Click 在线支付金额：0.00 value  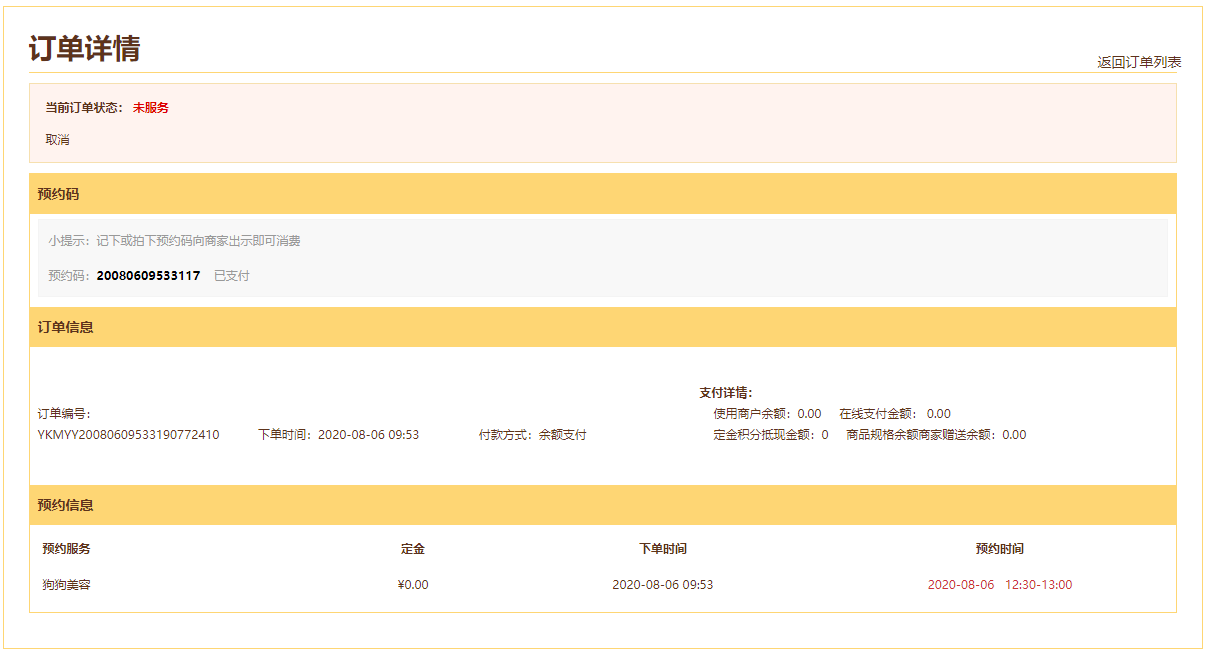click(895, 414)
